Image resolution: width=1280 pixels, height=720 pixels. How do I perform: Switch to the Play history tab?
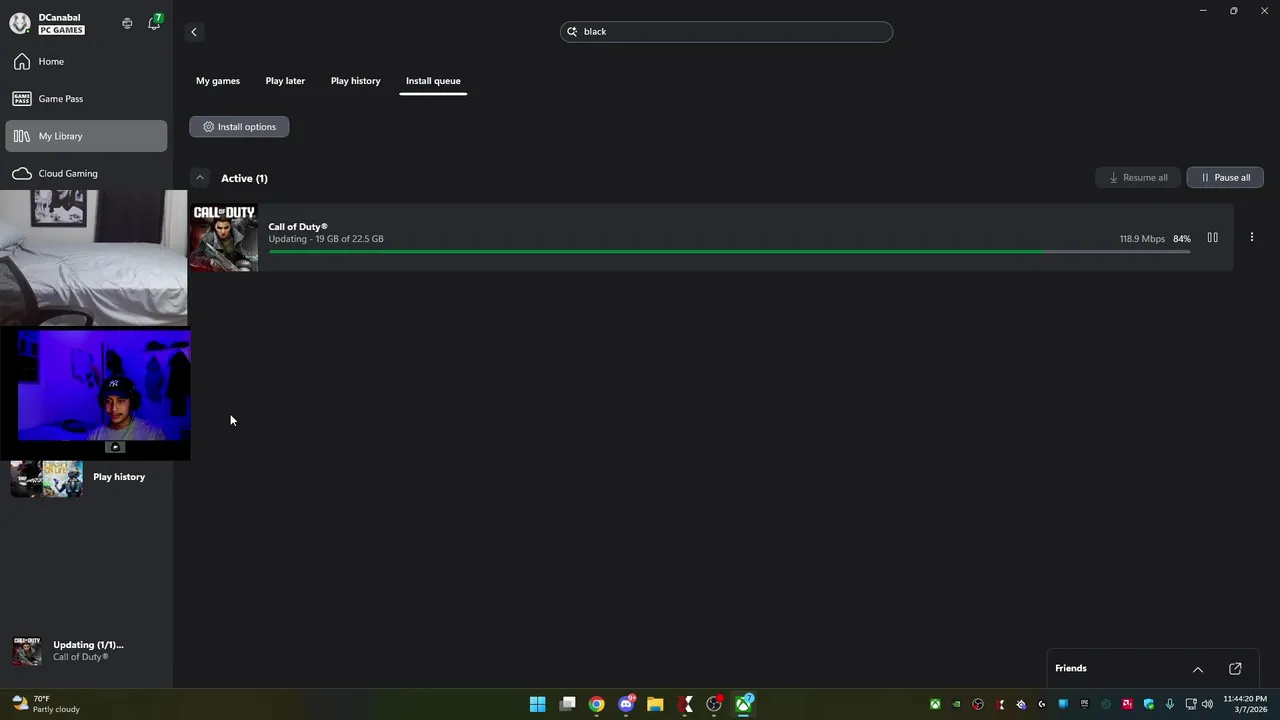[355, 81]
